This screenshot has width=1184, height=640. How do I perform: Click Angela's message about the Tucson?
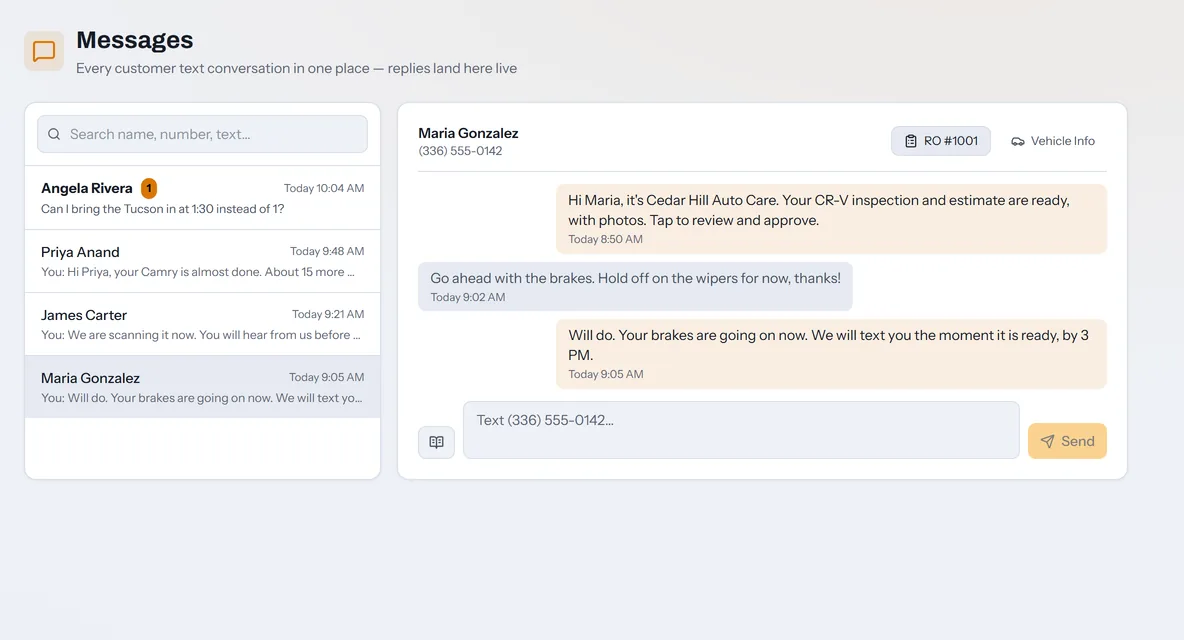(162, 209)
